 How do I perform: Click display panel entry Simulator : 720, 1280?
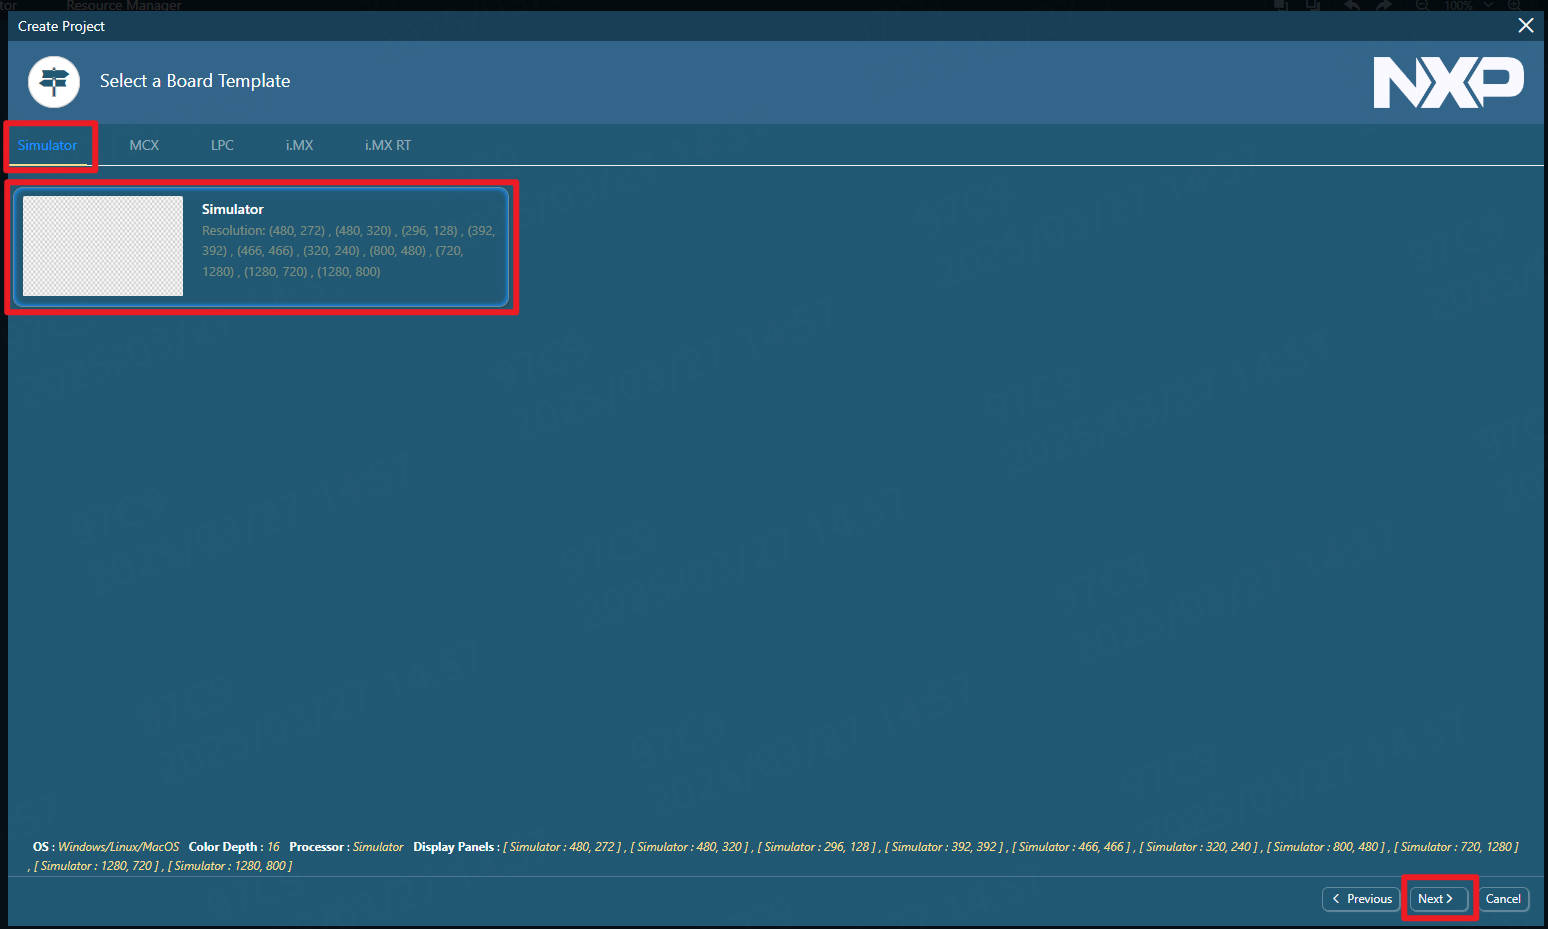click(x=1456, y=847)
